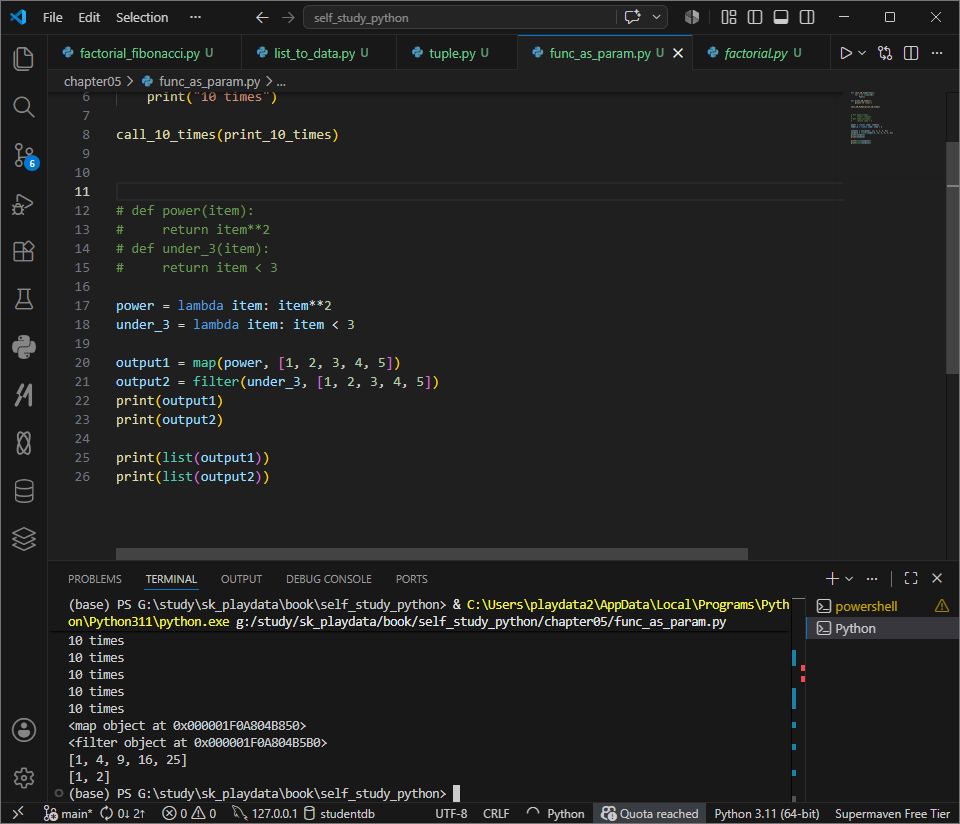Open the Testing flask view
This screenshot has width=960, height=824.
[x=23, y=299]
